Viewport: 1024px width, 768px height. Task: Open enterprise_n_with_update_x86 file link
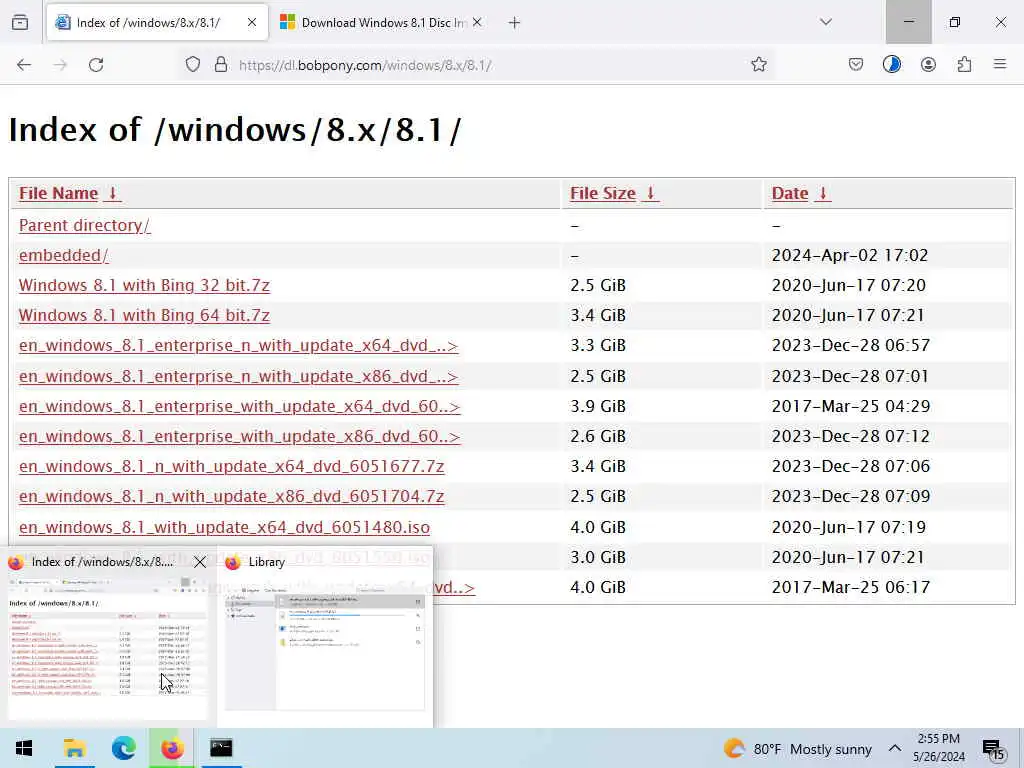coord(238,377)
